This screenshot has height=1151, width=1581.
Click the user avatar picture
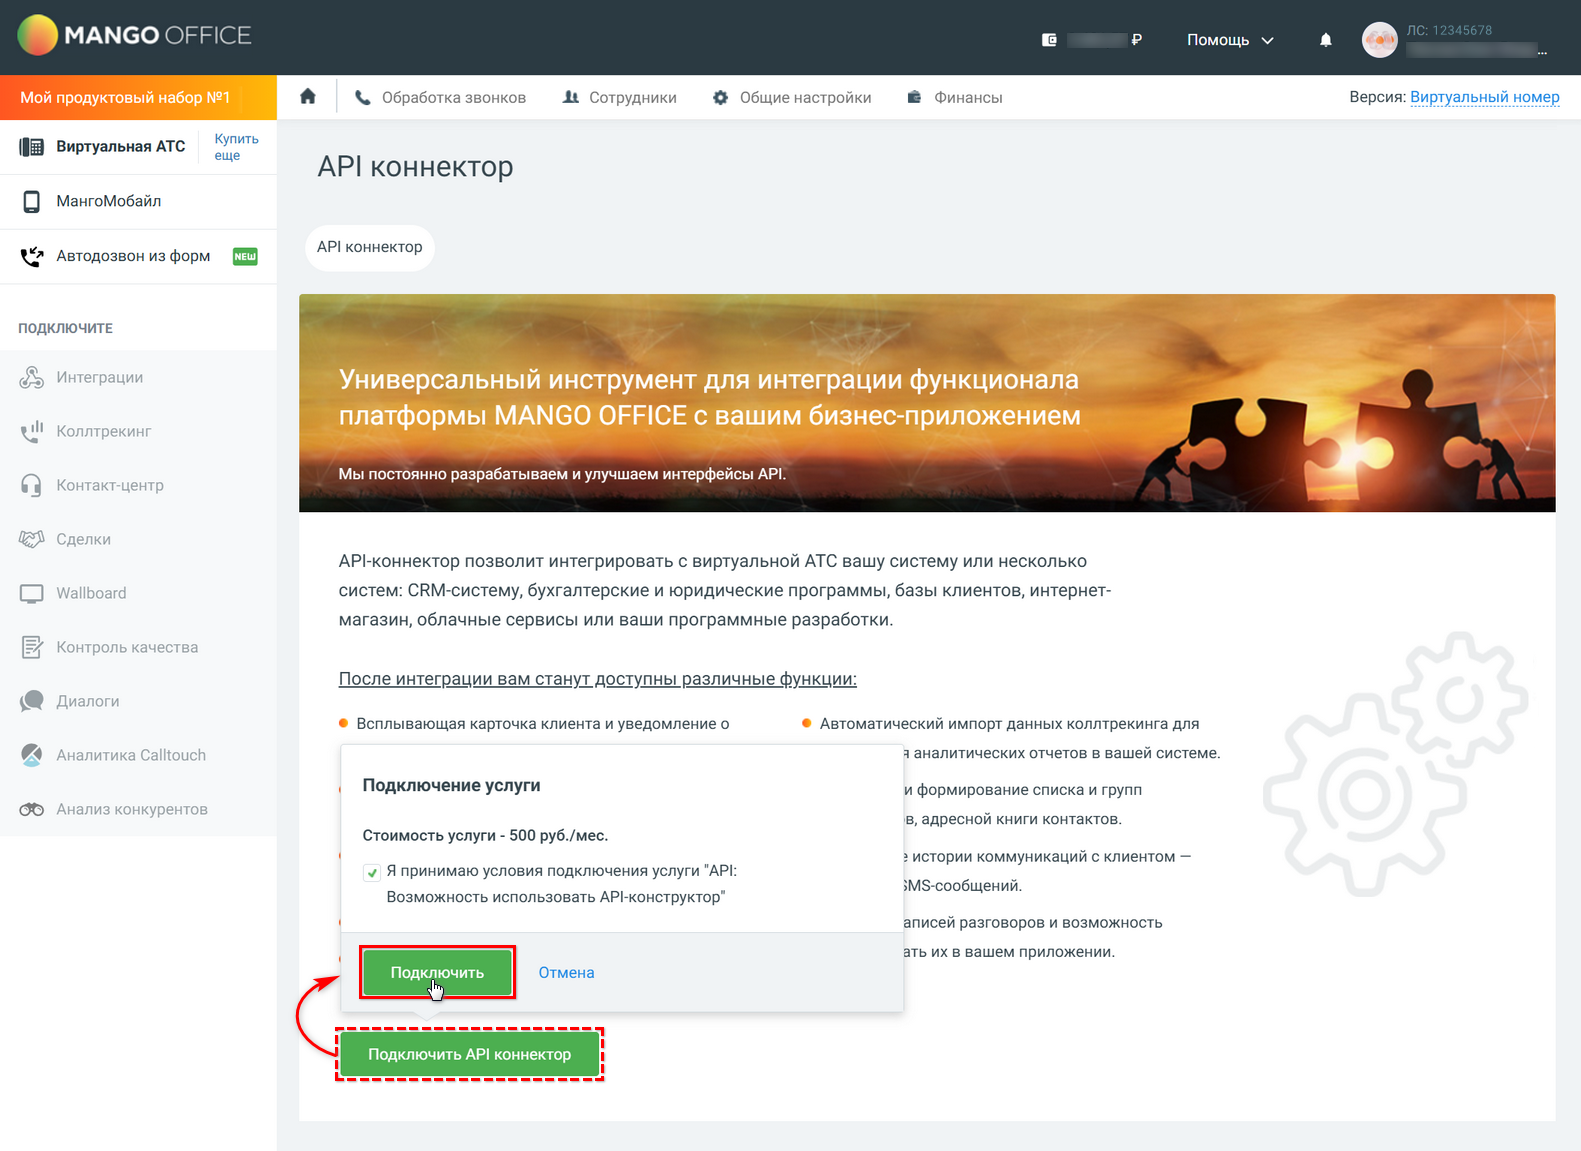tap(1379, 40)
